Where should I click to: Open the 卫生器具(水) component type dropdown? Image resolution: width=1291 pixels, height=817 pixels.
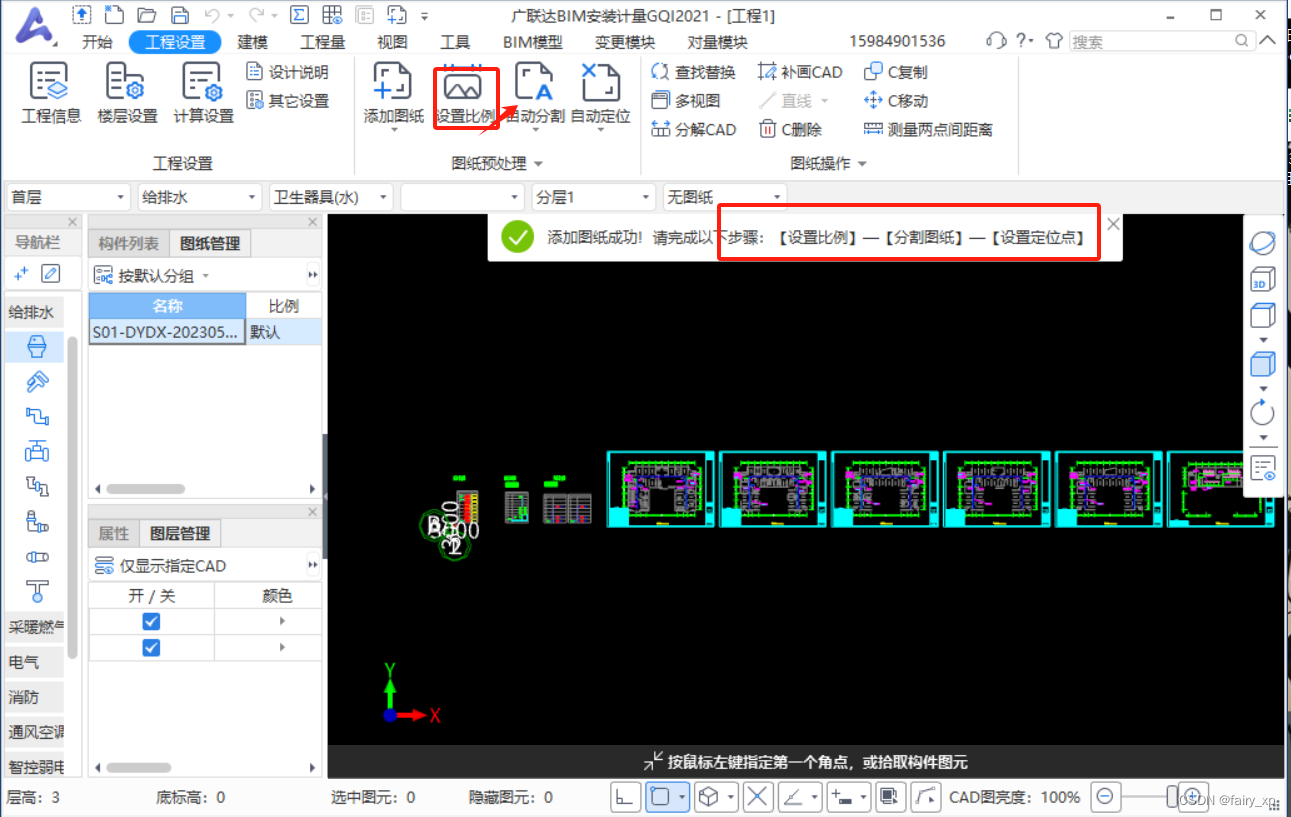332,197
